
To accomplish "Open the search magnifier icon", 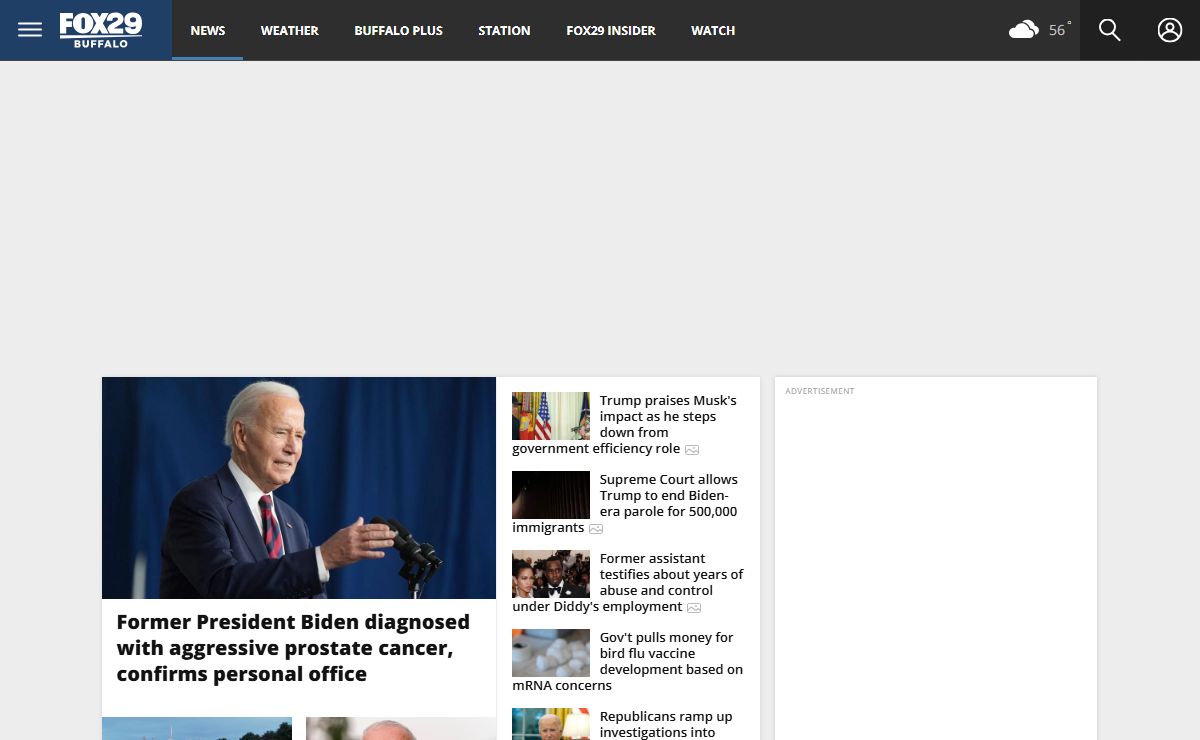I will click(x=1110, y=30).
